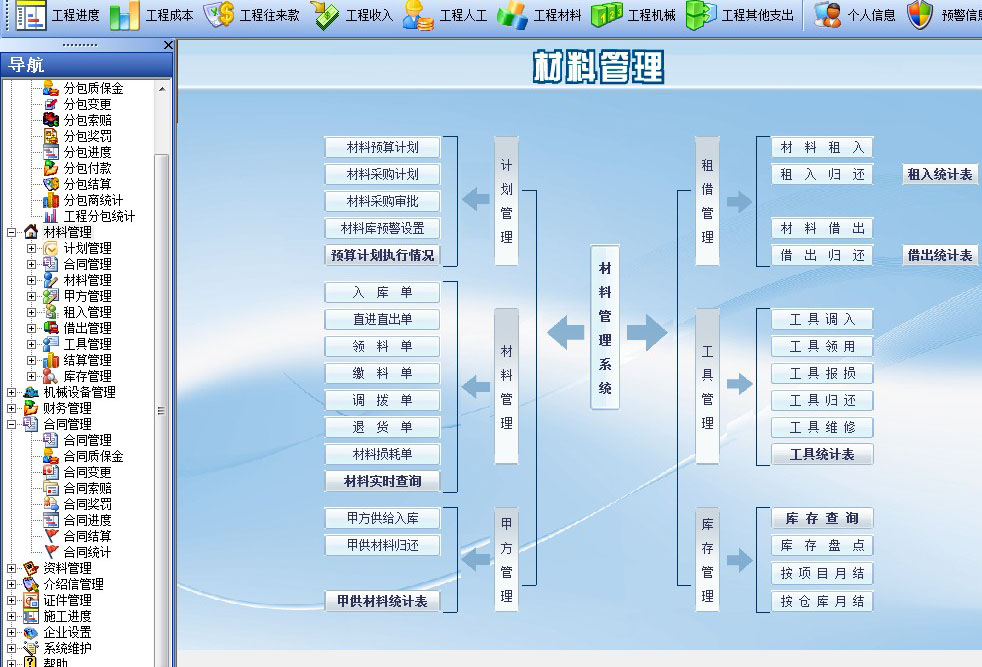Select 合同变更 in navigation tree
982x667 pixels.
87,472
